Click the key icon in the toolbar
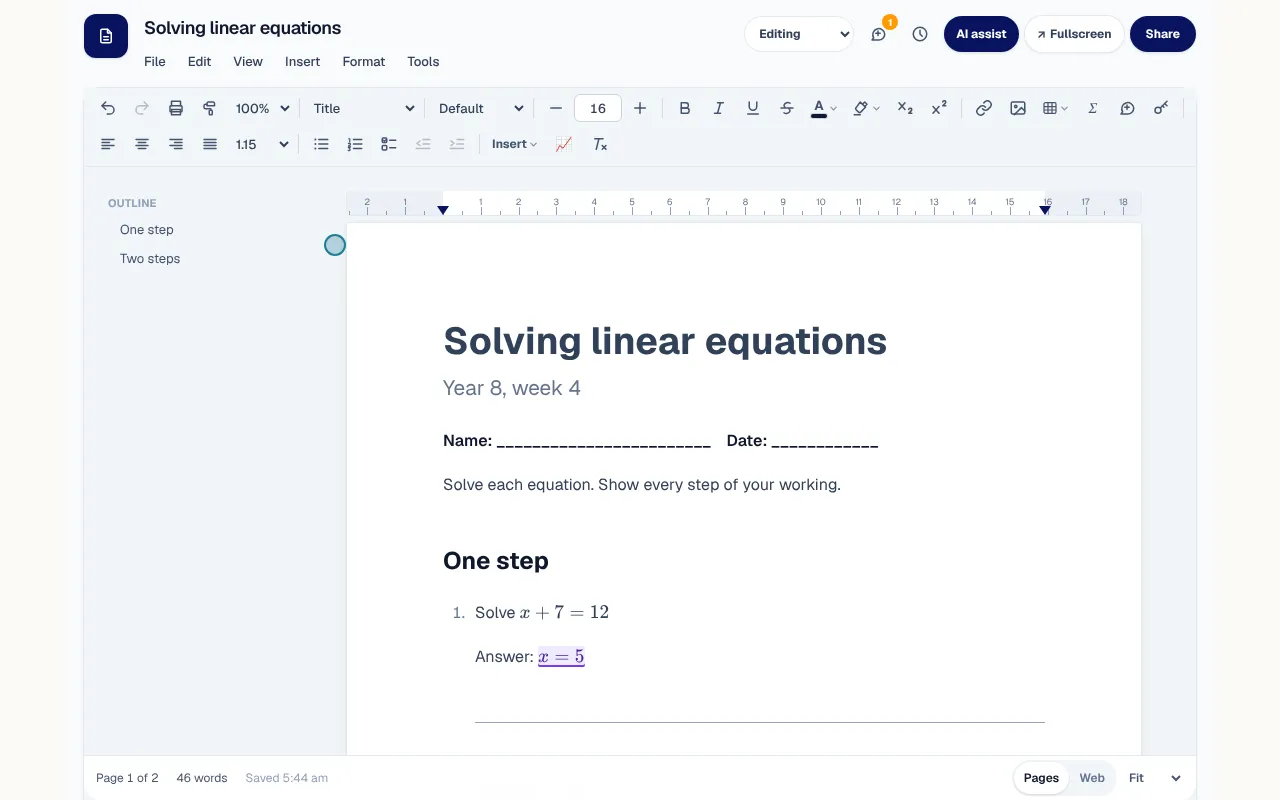1280x800 pixels. coord(1161,108)
